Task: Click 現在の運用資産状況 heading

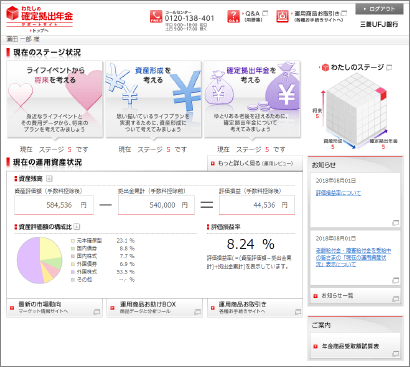Action: tap(47, 162)
